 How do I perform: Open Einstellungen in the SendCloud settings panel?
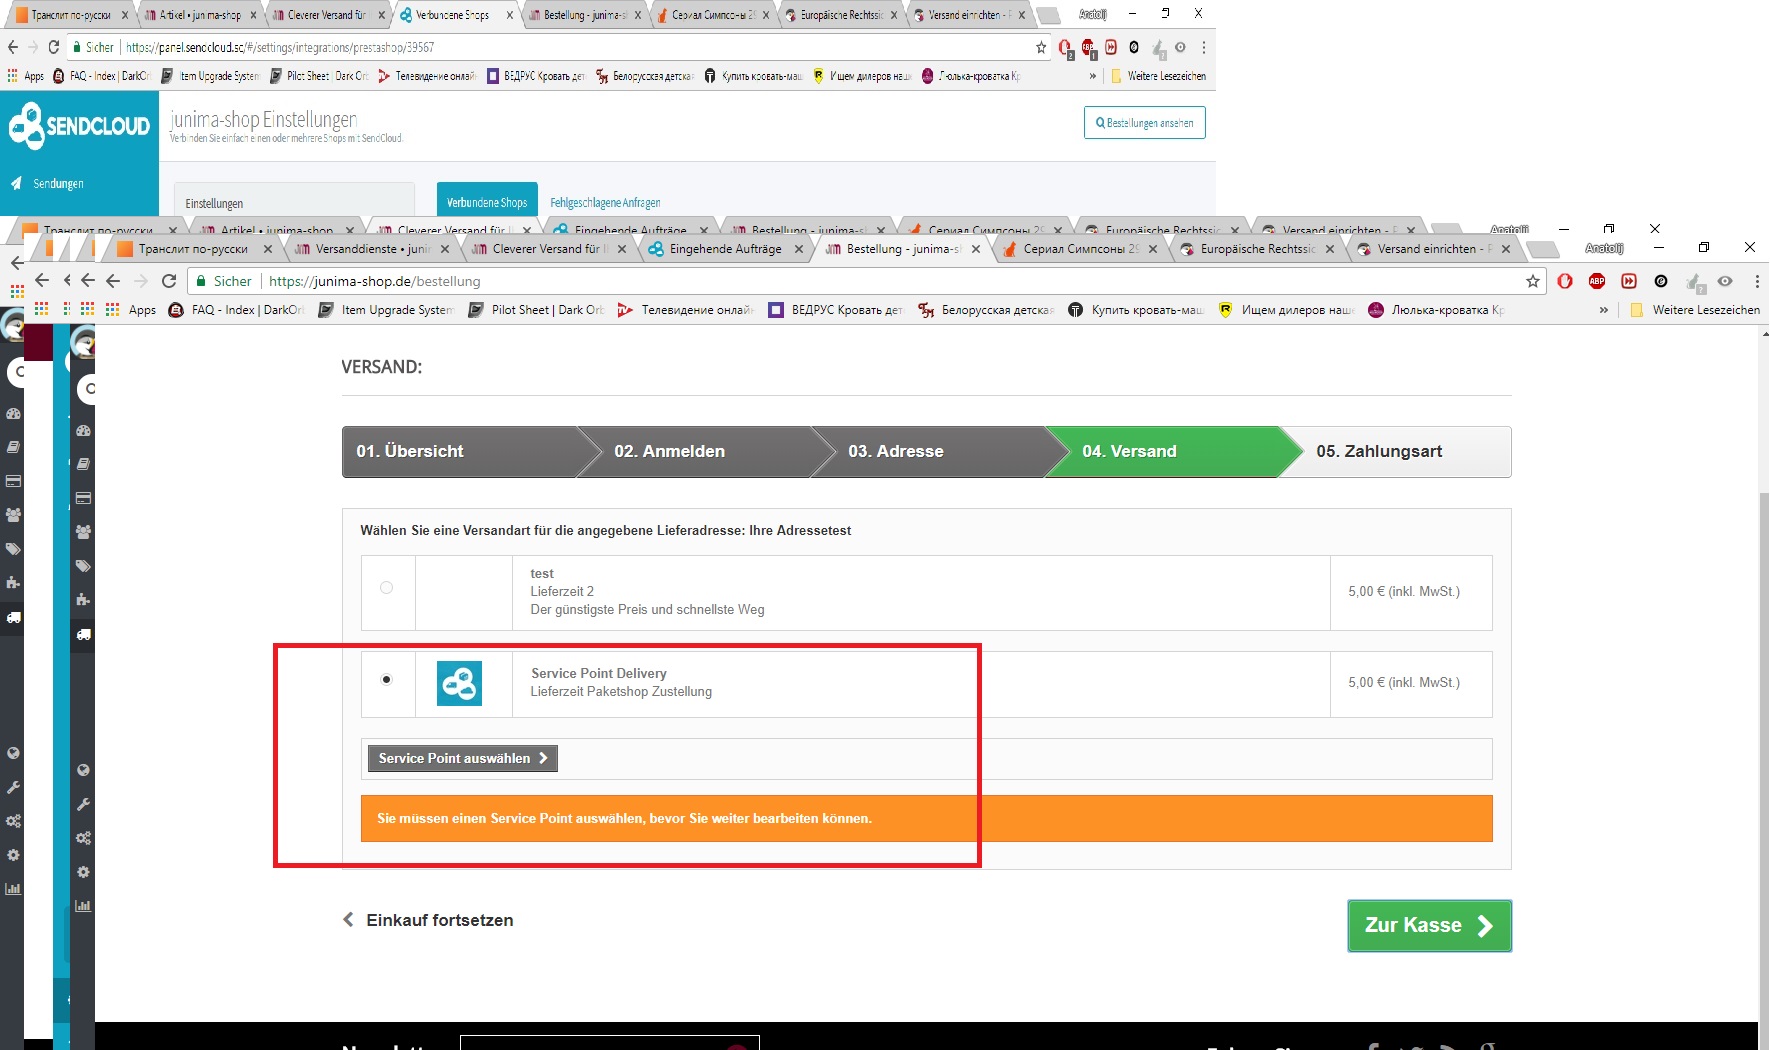tap(294, 203)
